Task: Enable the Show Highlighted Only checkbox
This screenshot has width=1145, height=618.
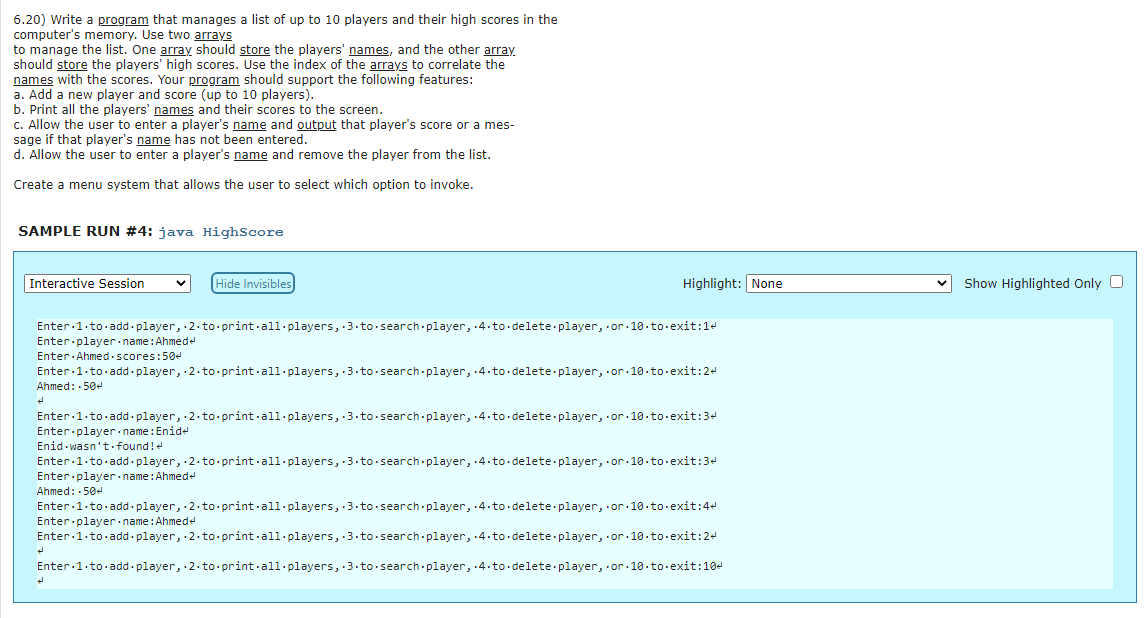Action: point(1116,281)
